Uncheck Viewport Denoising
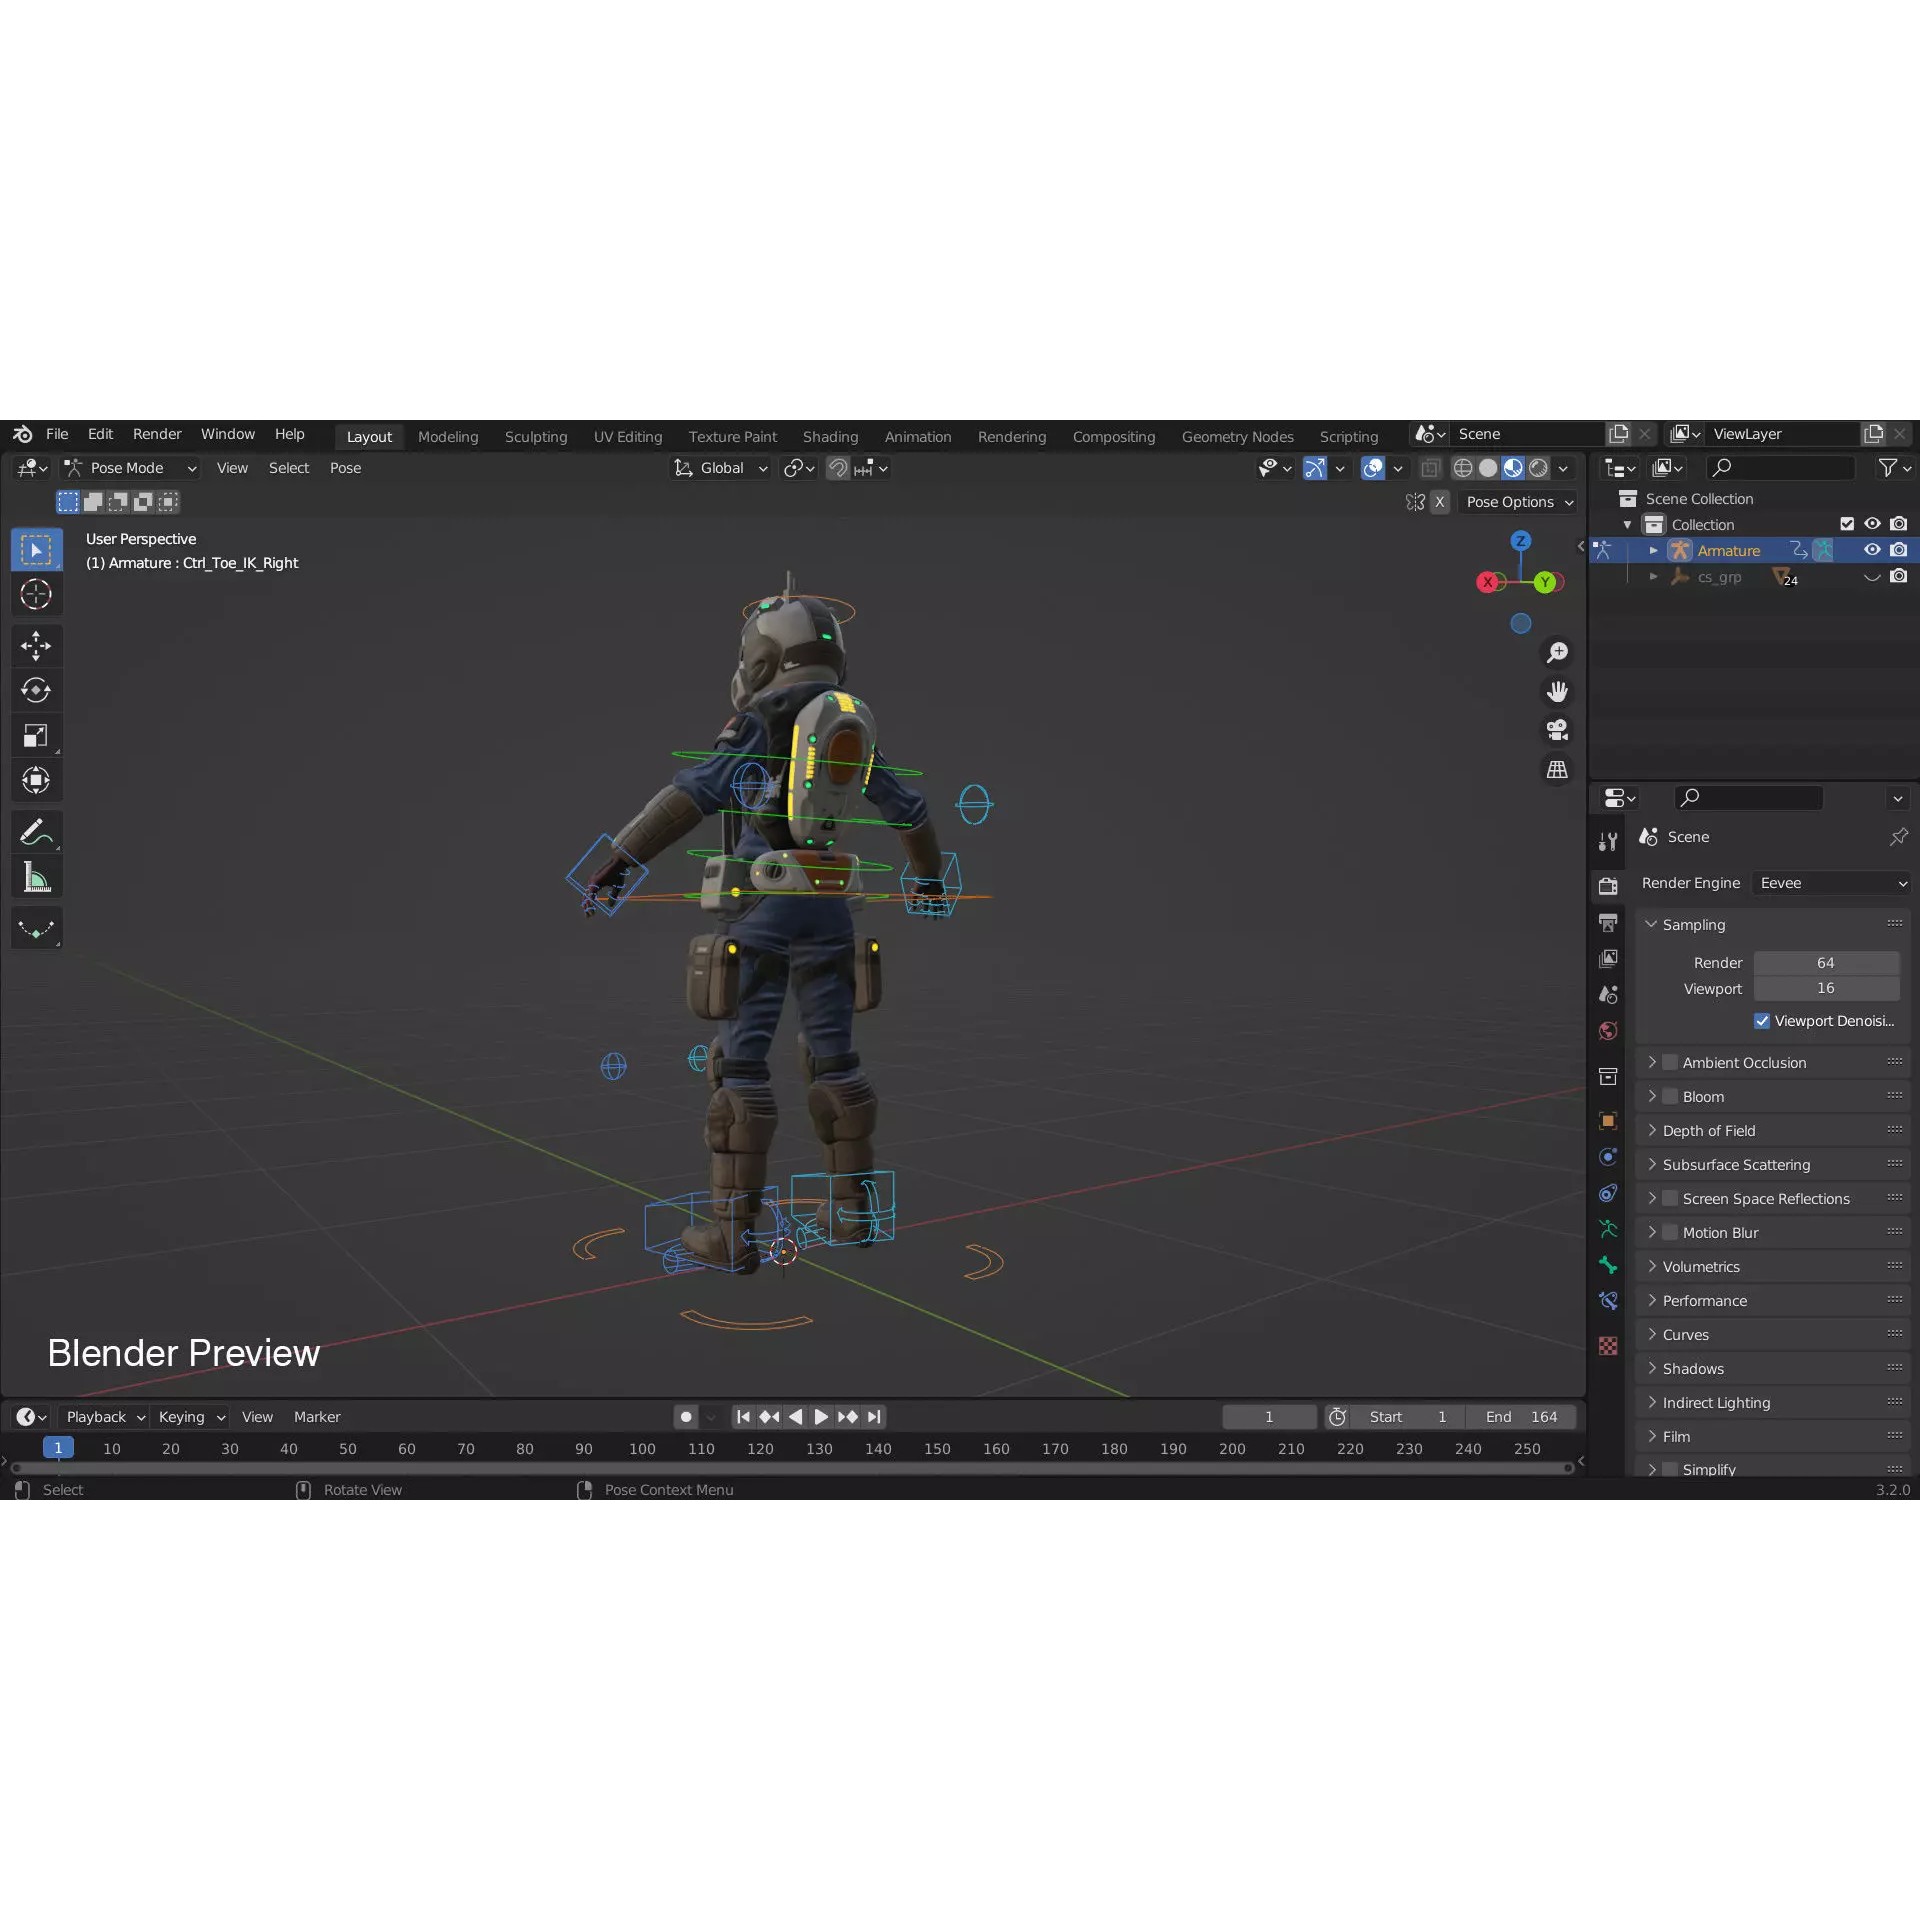The width and height of the screenshot is (1920, 1920). tap(1762, 1021)
